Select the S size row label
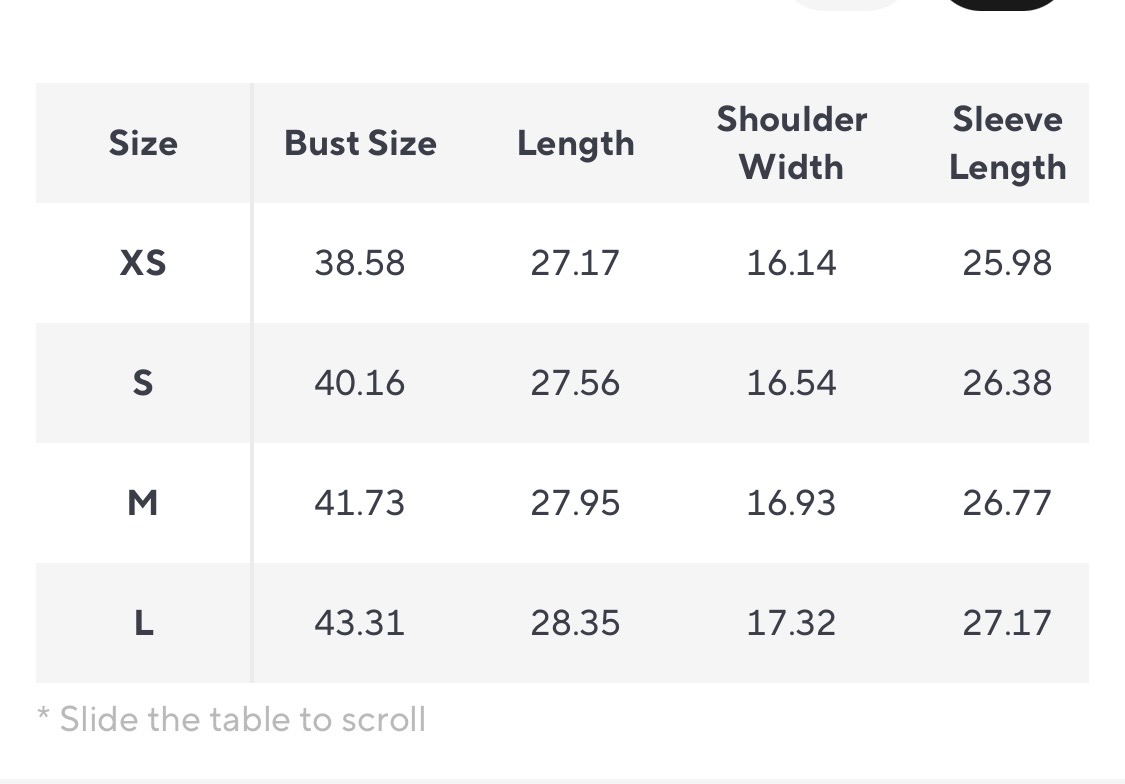1125x784 pixels. 143,383
